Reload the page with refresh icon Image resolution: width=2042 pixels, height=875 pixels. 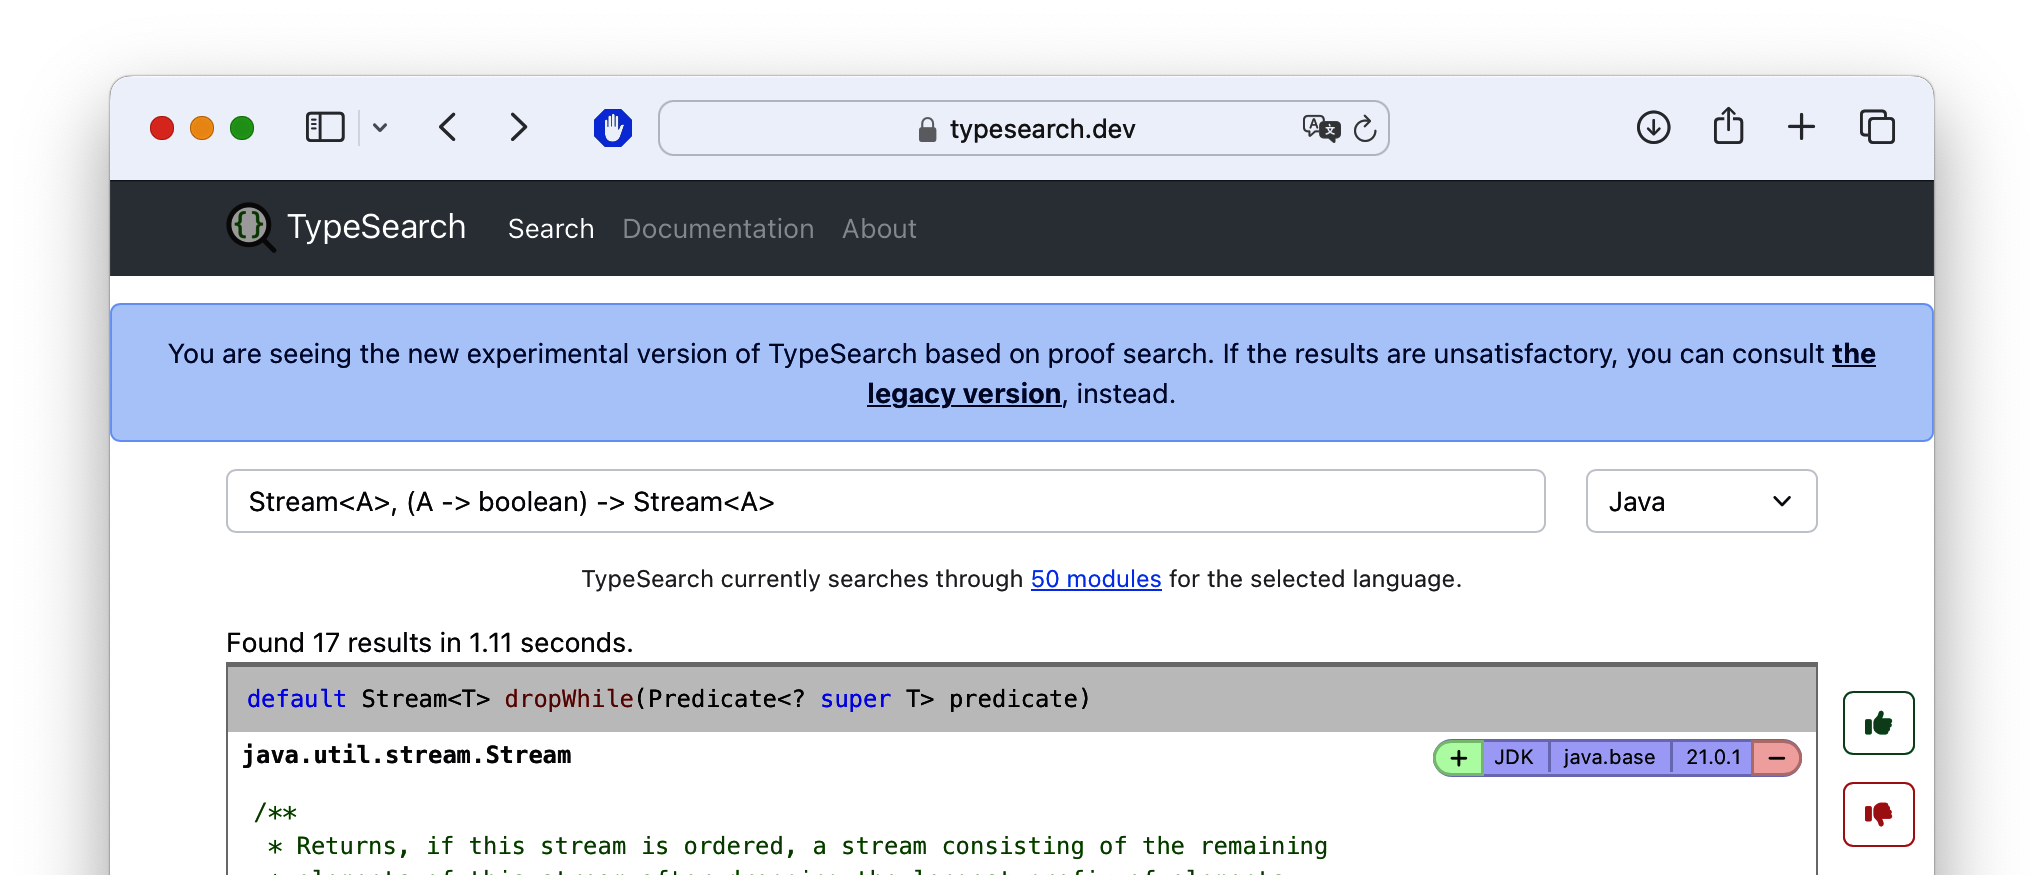[x=1365, y=129]
